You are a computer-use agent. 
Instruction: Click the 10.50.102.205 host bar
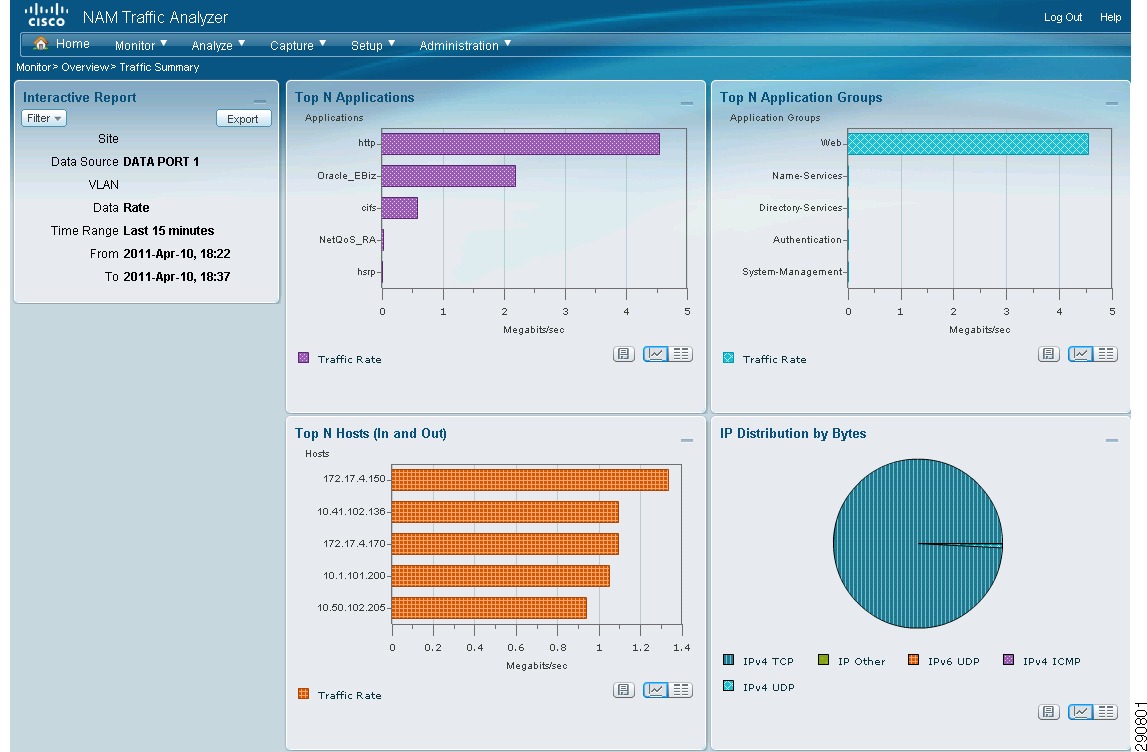(x=489, y=608)
